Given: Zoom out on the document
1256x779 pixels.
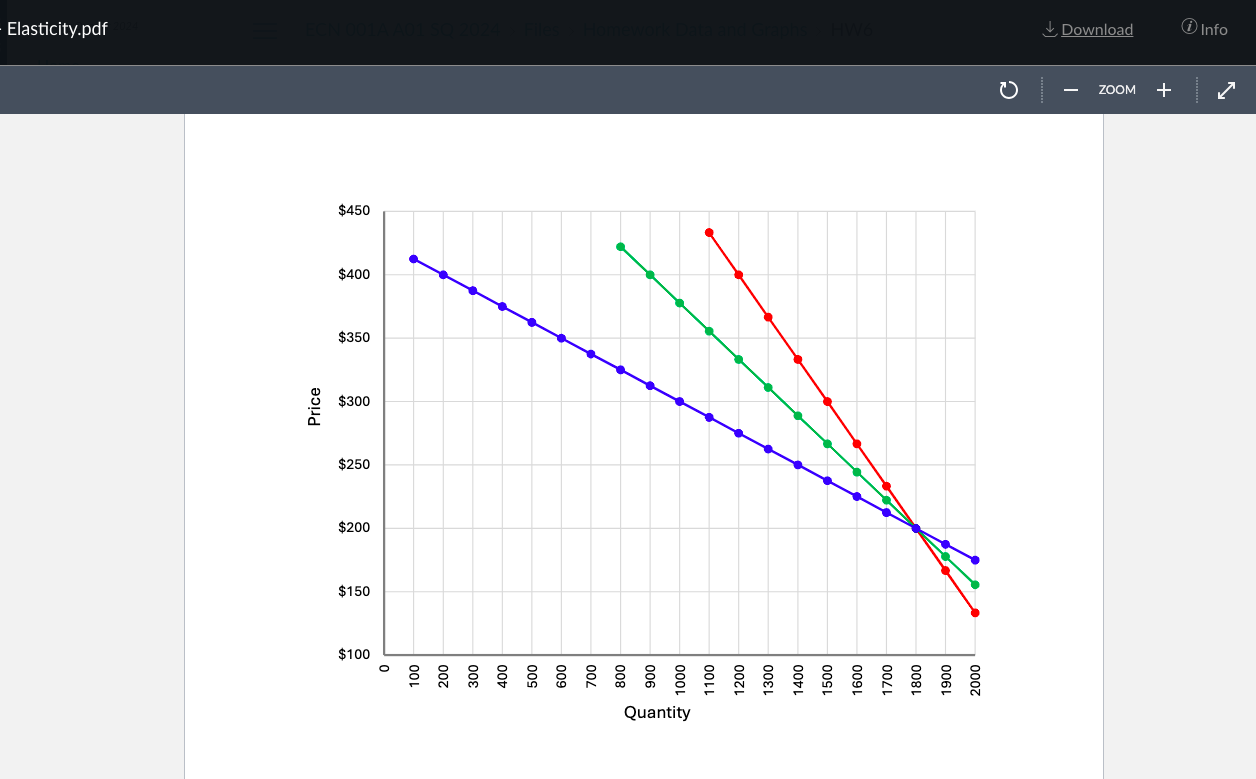Looking at the screenshot, I should 1070,90.
